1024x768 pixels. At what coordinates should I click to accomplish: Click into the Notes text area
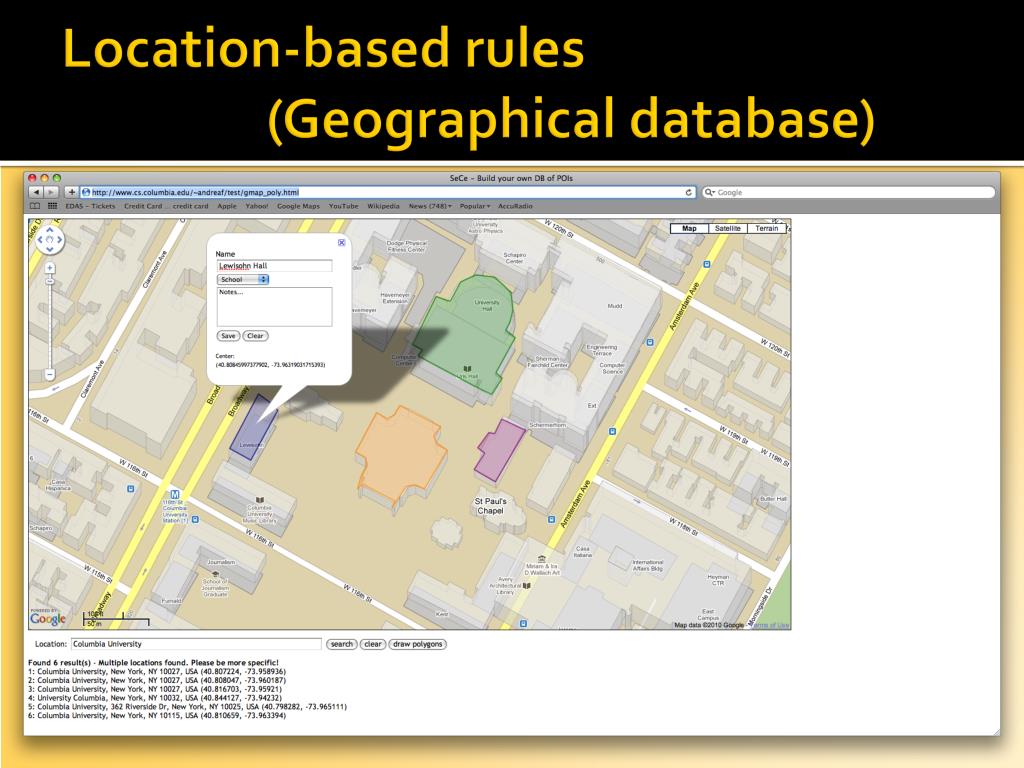(x=274, y=306)
